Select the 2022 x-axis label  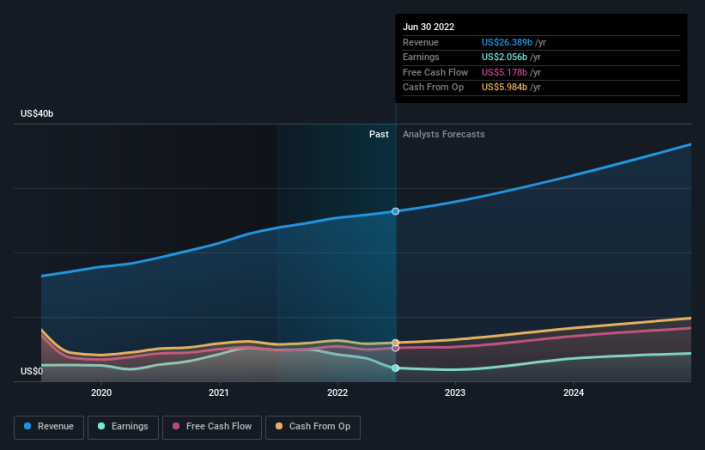[337, 393]
